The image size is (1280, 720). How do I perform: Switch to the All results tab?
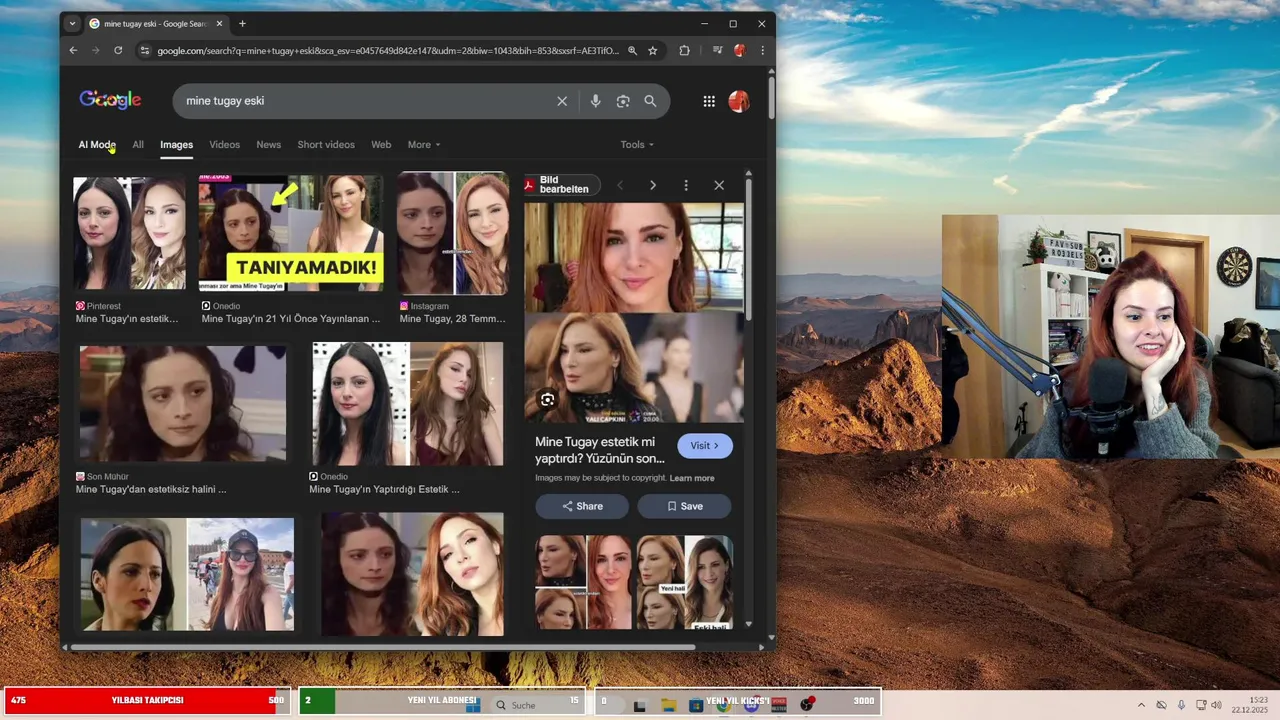138,145
